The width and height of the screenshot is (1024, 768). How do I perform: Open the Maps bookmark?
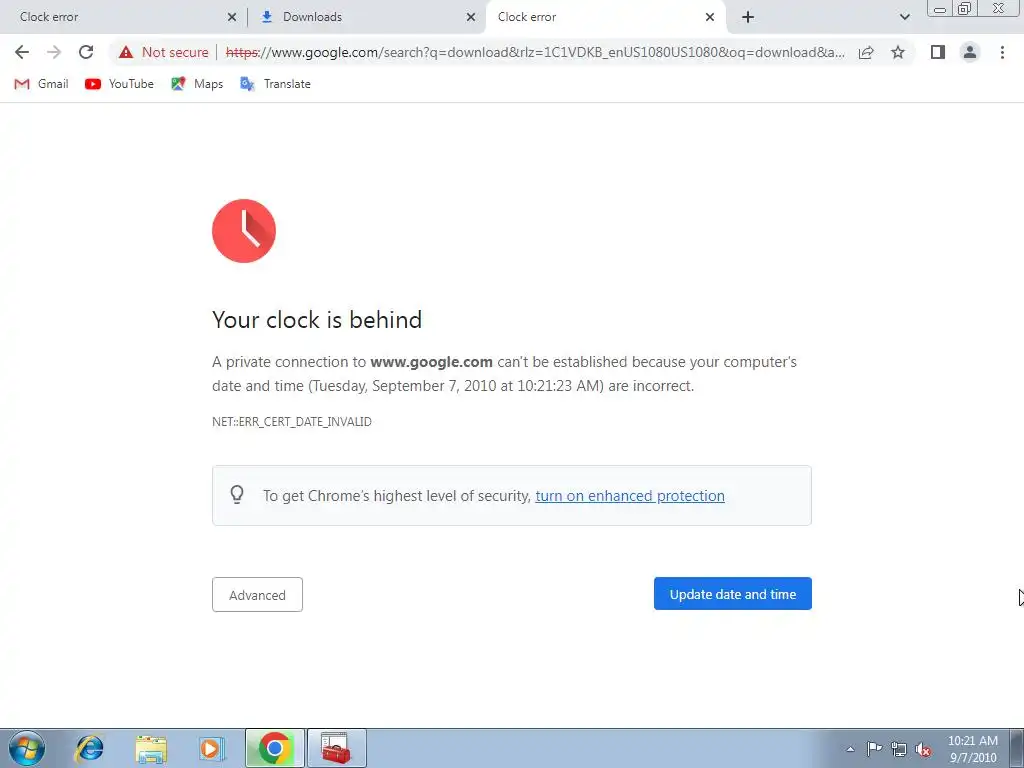click(197, 84)
